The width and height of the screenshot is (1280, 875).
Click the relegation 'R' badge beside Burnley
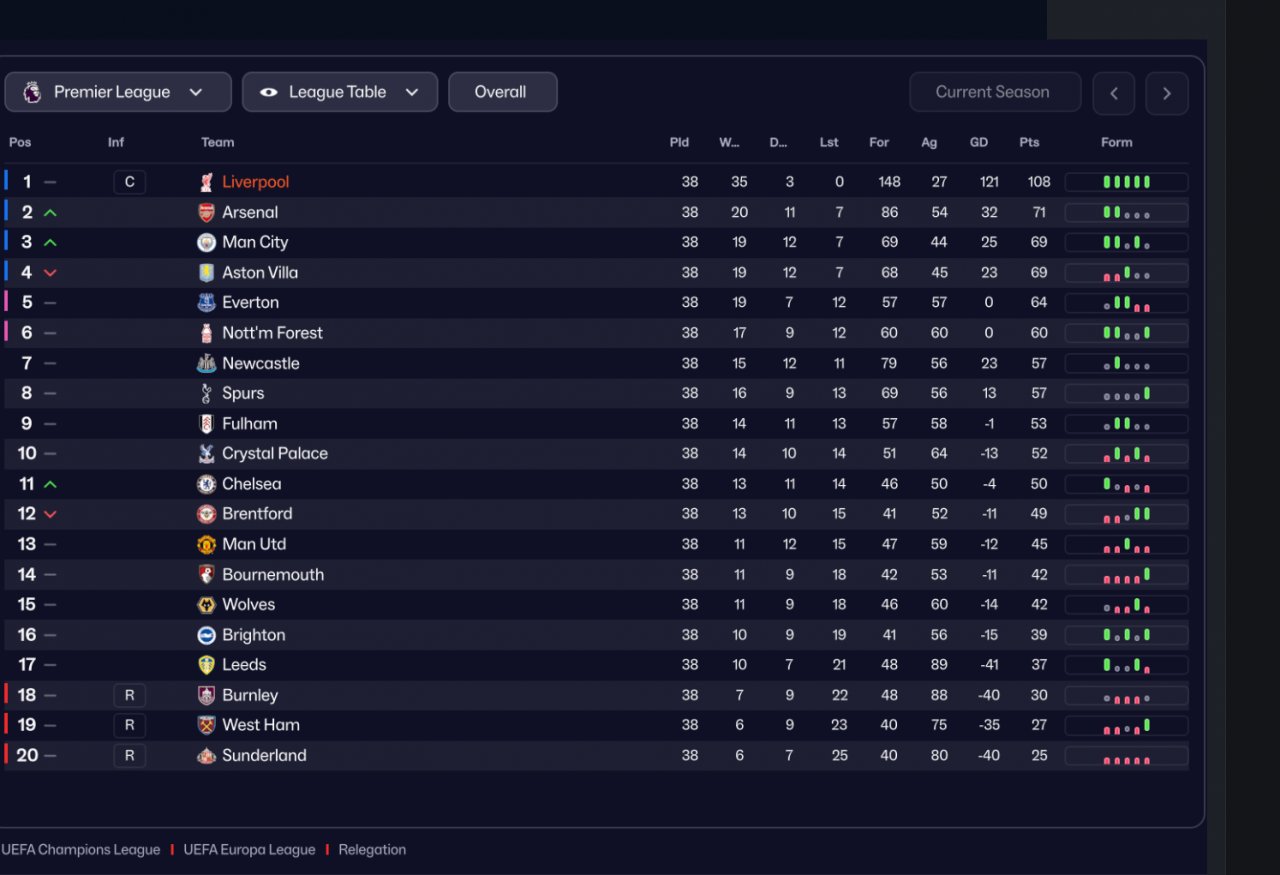pyautogui.click(x=129, y=695)
